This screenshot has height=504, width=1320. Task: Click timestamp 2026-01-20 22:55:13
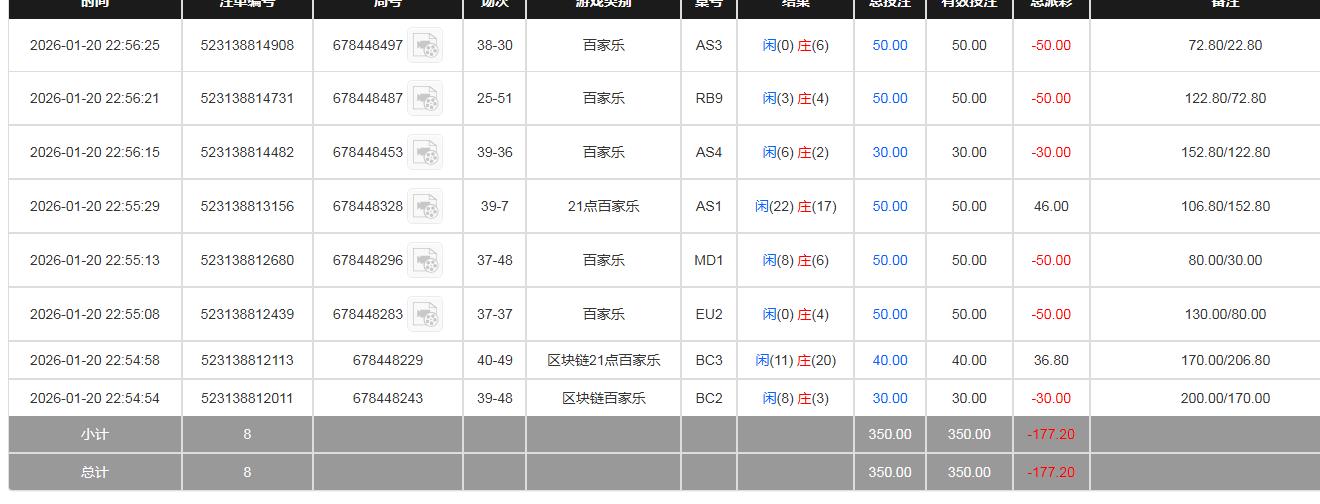(x=95, y=260)
